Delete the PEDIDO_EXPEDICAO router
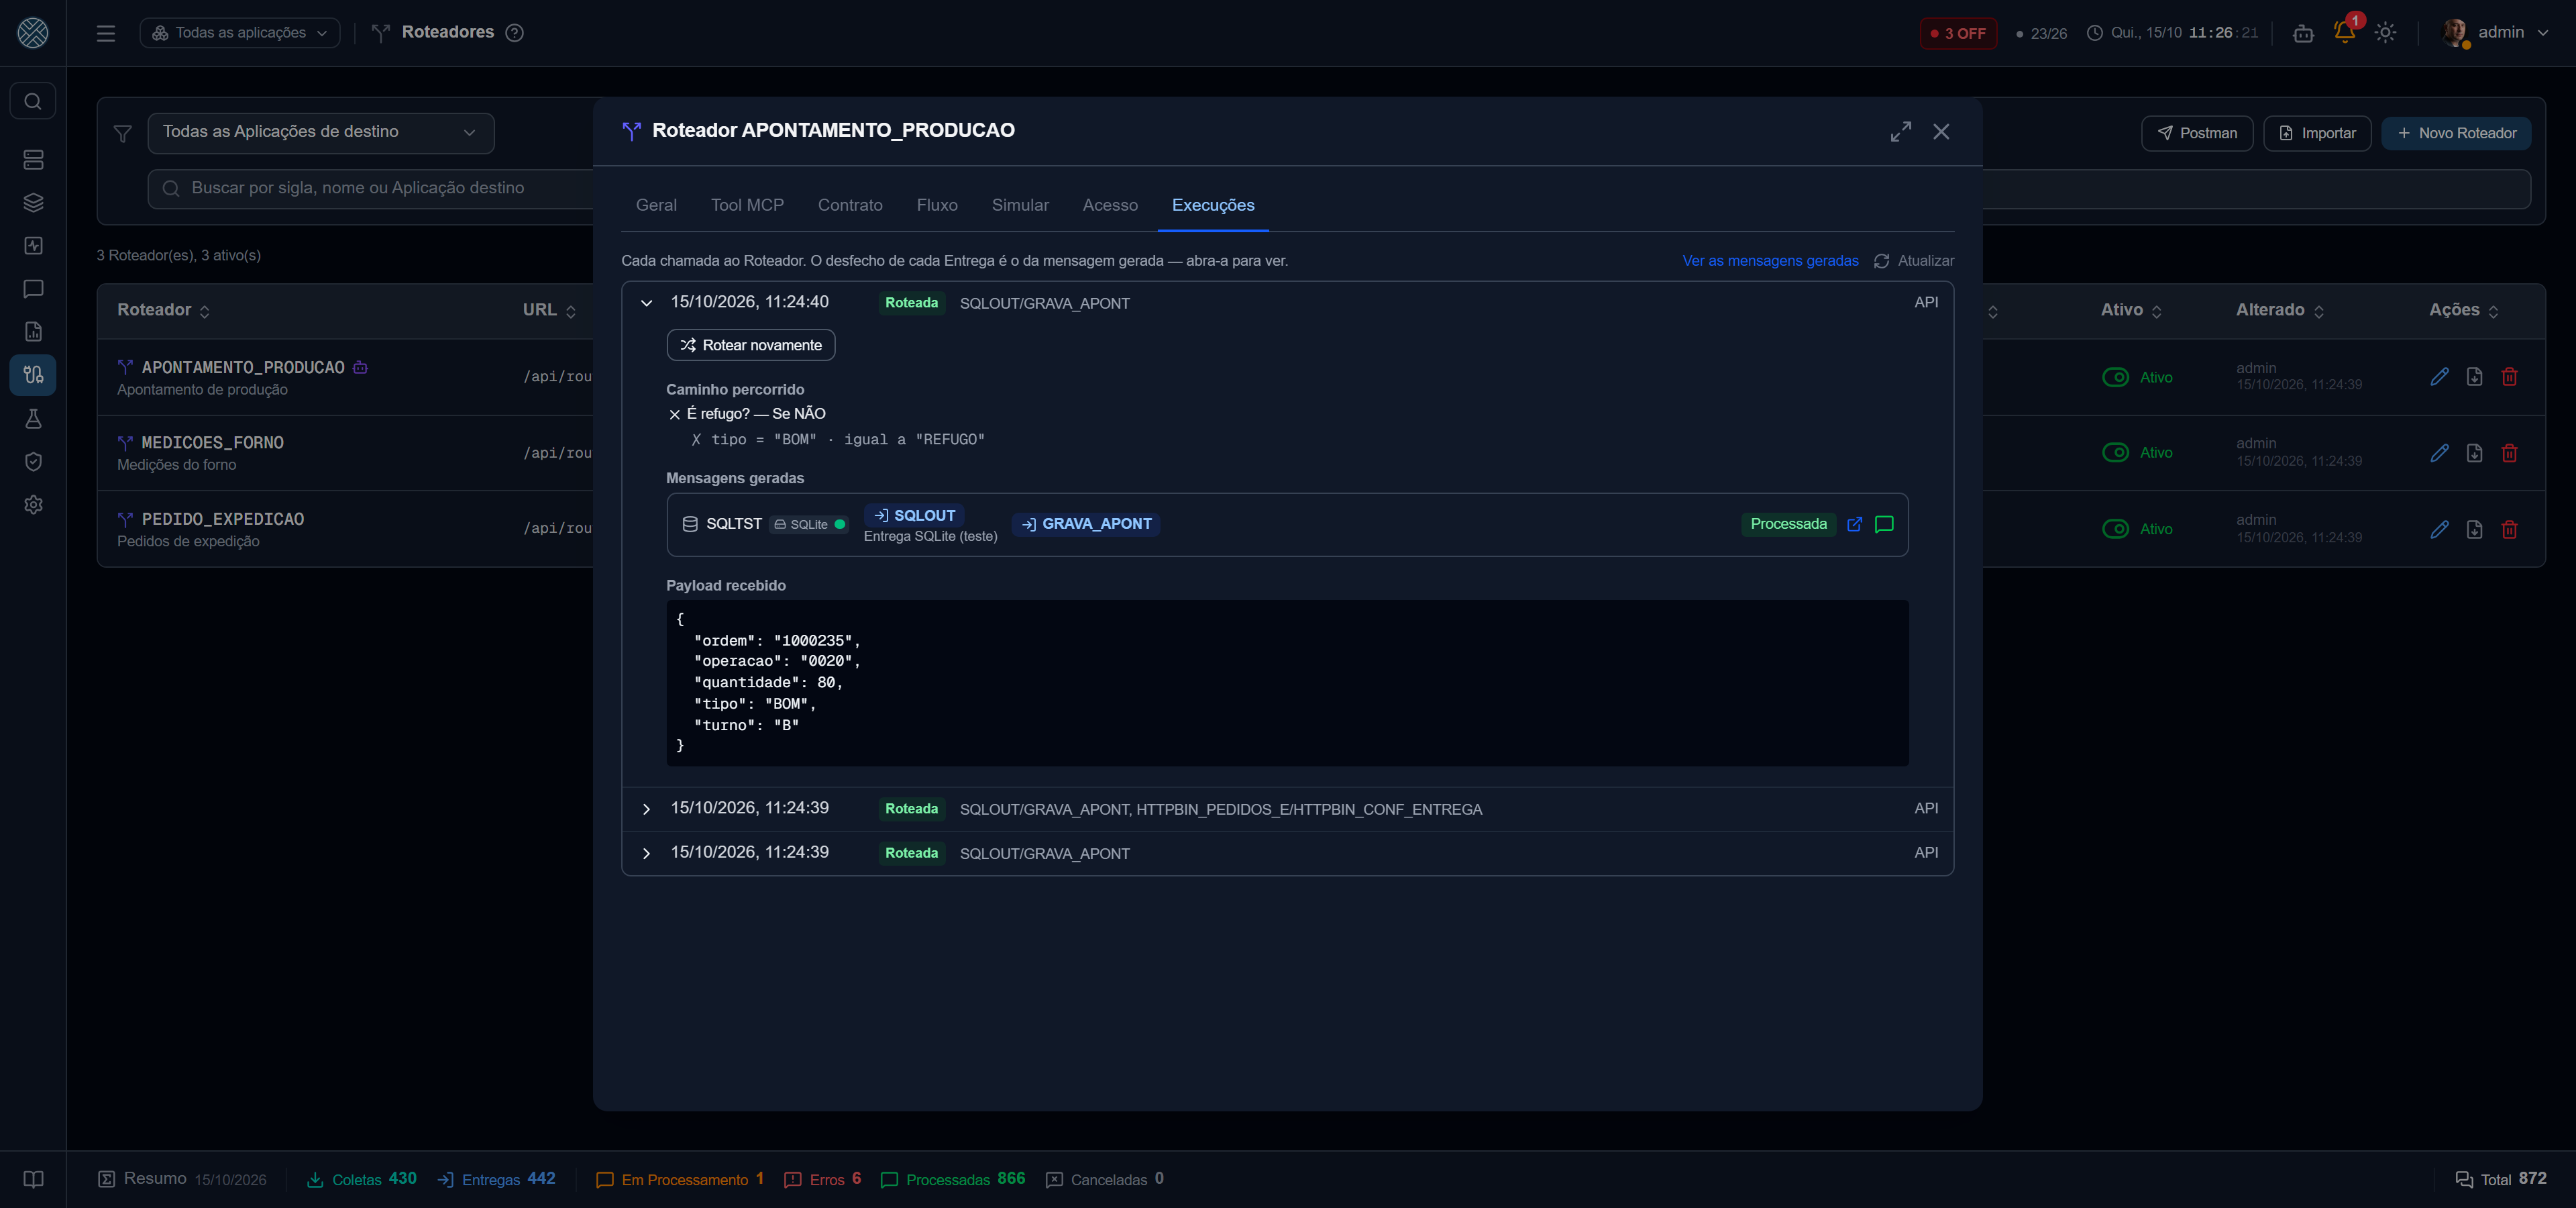2576x1208 pixels. (2509, 529)
